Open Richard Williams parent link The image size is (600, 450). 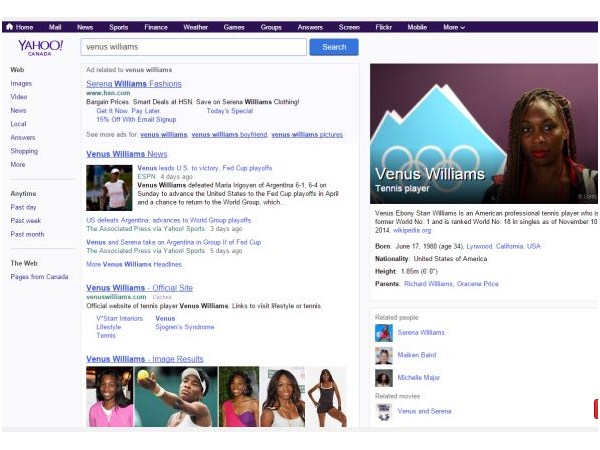pyautogui.click(x=428, y=284)
